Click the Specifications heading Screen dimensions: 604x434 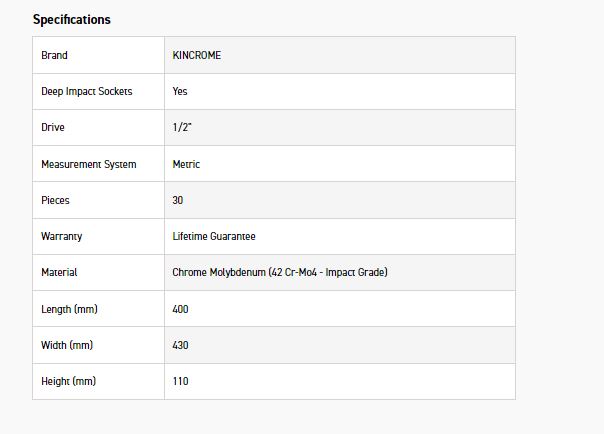[x=71, y=19]
